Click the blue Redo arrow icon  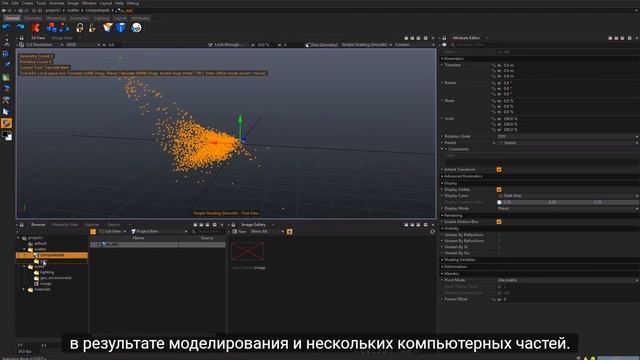coord(20,27)
